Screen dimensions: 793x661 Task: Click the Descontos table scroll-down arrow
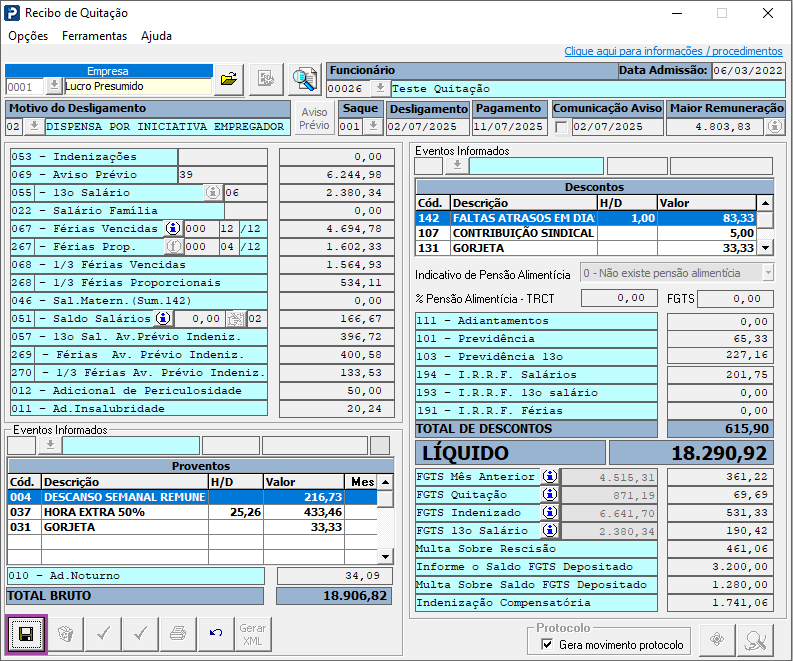(765, 248)
